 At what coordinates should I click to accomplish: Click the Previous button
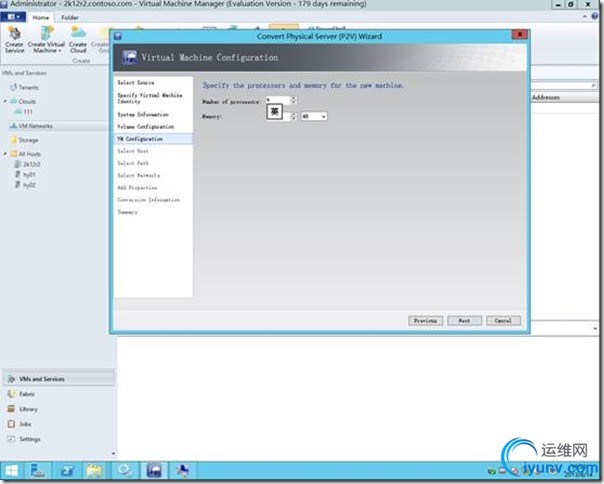425,321
